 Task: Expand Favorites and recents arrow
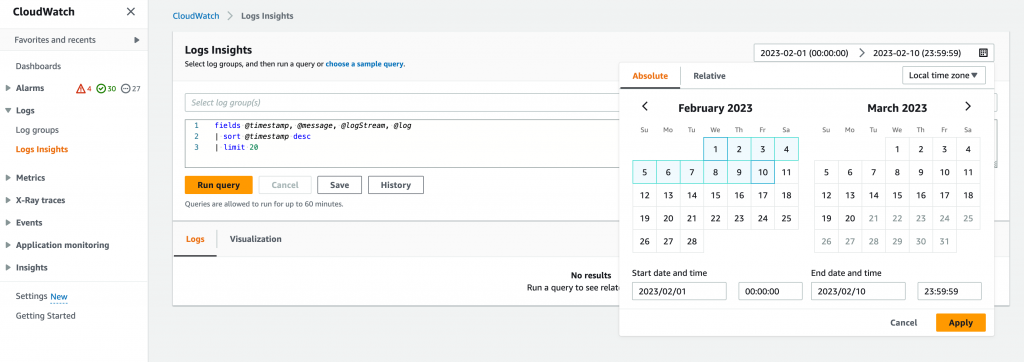point(136,40)
